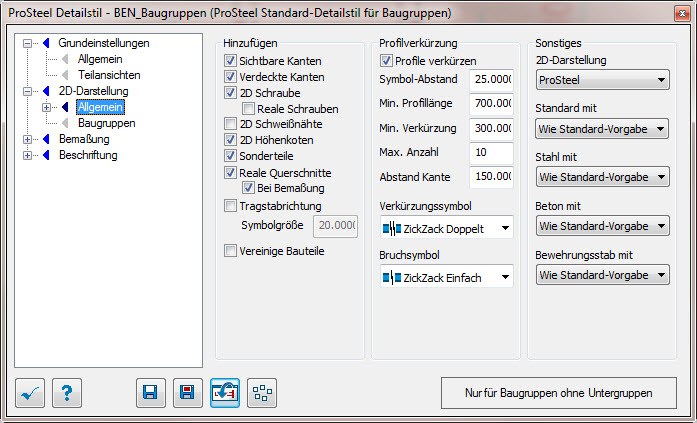The width and height of the screenshot is (697, 423).
Task: Click the dark arrow icon beside selected Allgemein
Action: click(x=65, y=107)
